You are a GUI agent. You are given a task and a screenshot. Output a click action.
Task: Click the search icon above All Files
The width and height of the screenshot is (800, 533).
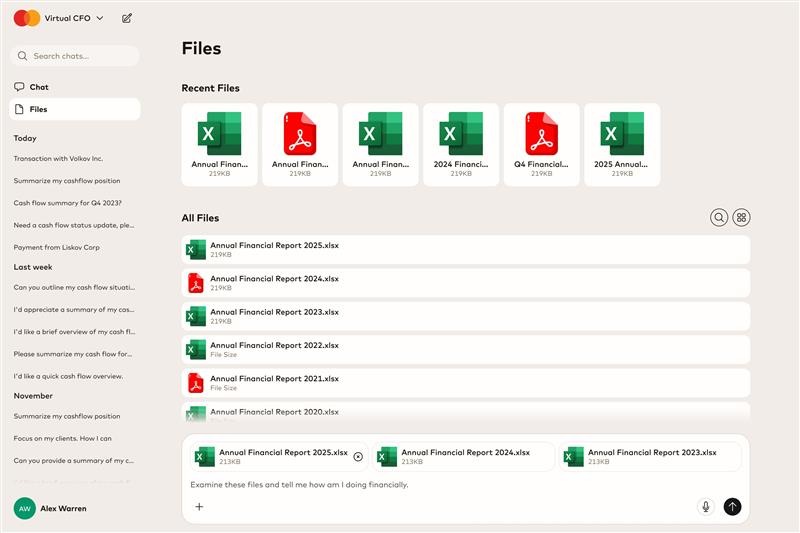pos(718,217)
